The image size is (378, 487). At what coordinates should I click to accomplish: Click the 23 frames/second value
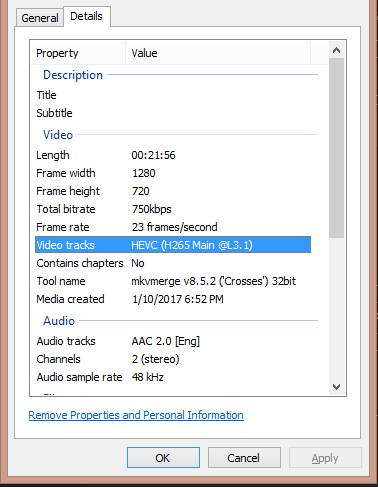[174, 227]
